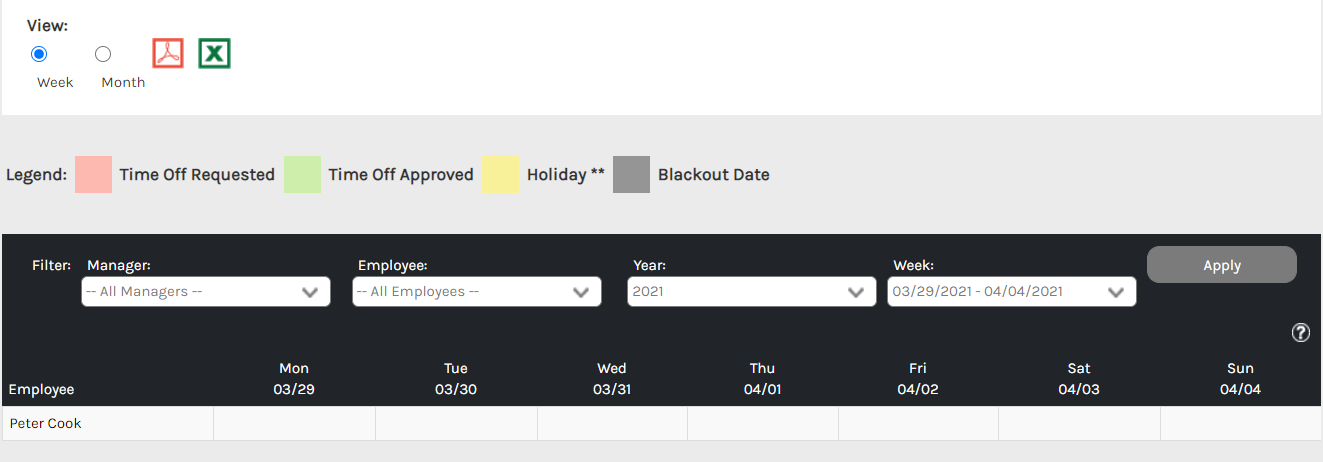
Task: Click the Holiday yellow legend swatch
Action: (500, 174)
